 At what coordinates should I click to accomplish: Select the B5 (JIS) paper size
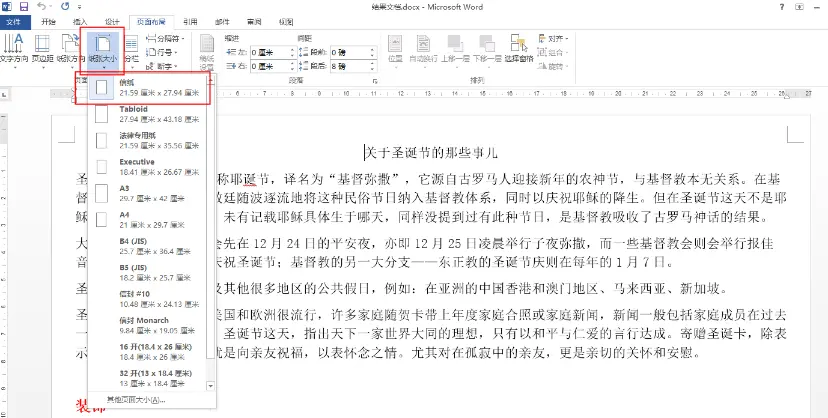coord(147,272)
